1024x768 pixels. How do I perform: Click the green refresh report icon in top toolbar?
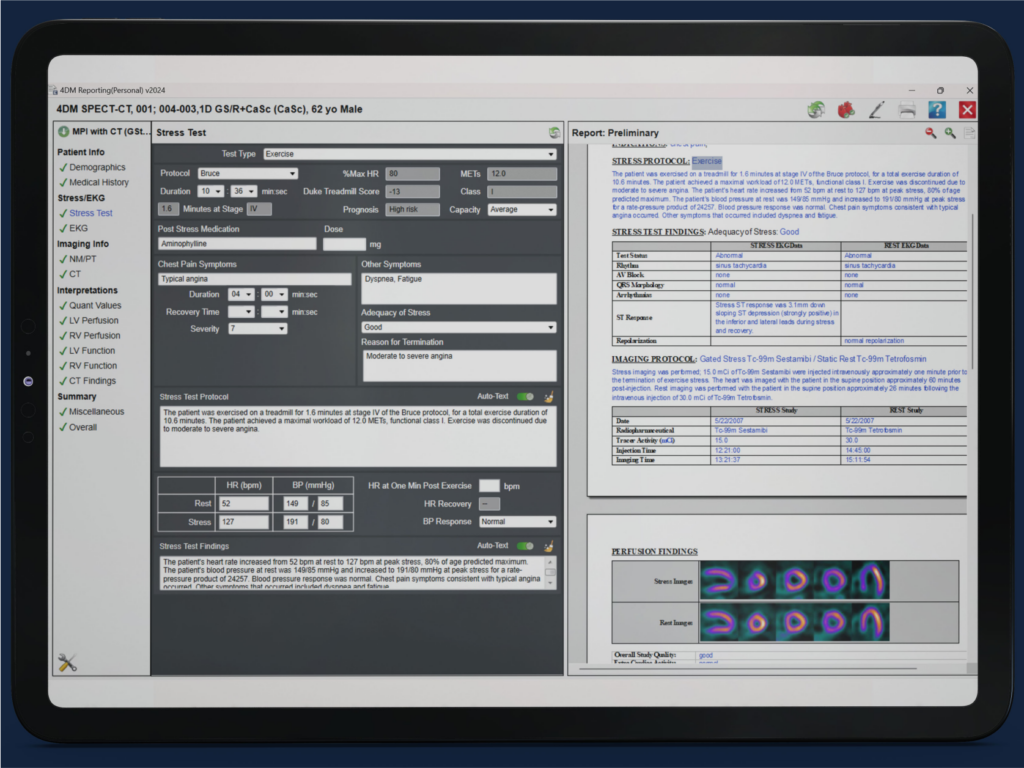tap(816, 110)
